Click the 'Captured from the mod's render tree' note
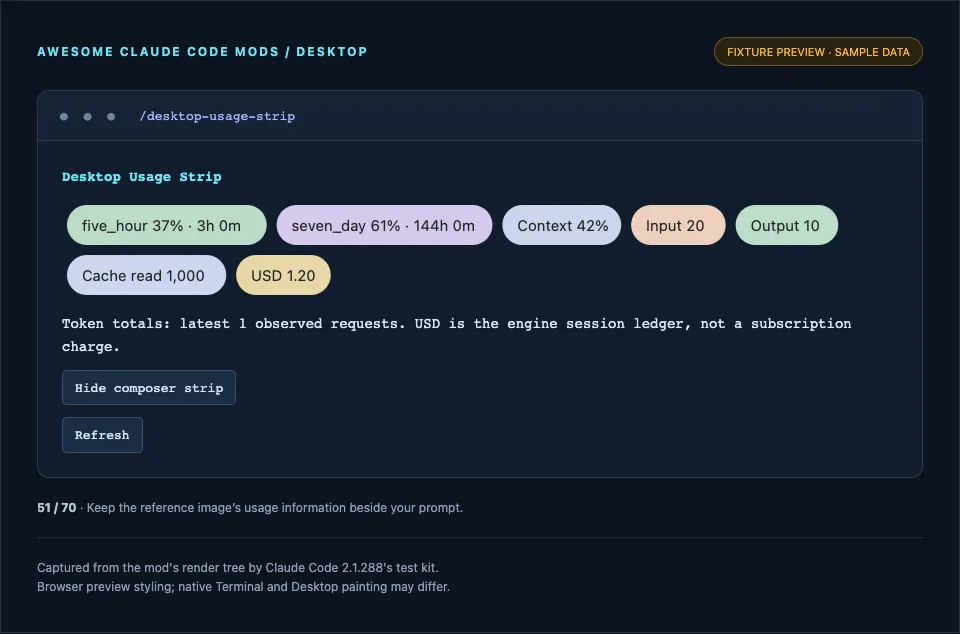This screenshot has width=960, height=634. [x=238, y=568]
